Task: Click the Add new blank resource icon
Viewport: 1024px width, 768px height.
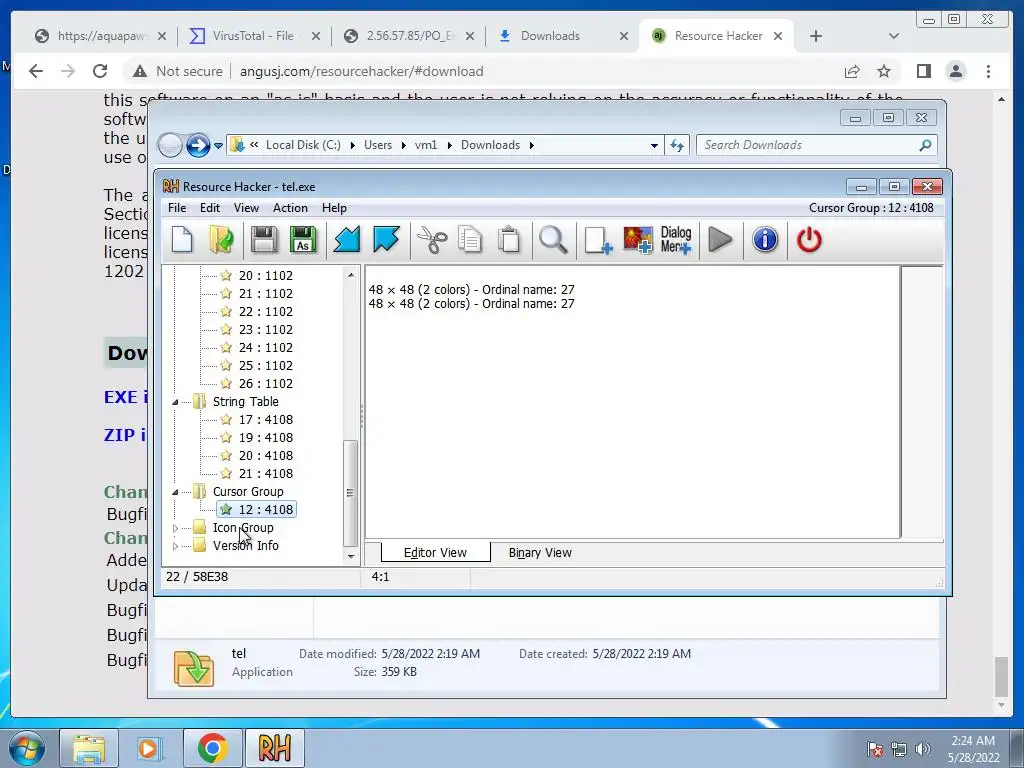Action: pyautogui.click(x=598, y=240)
